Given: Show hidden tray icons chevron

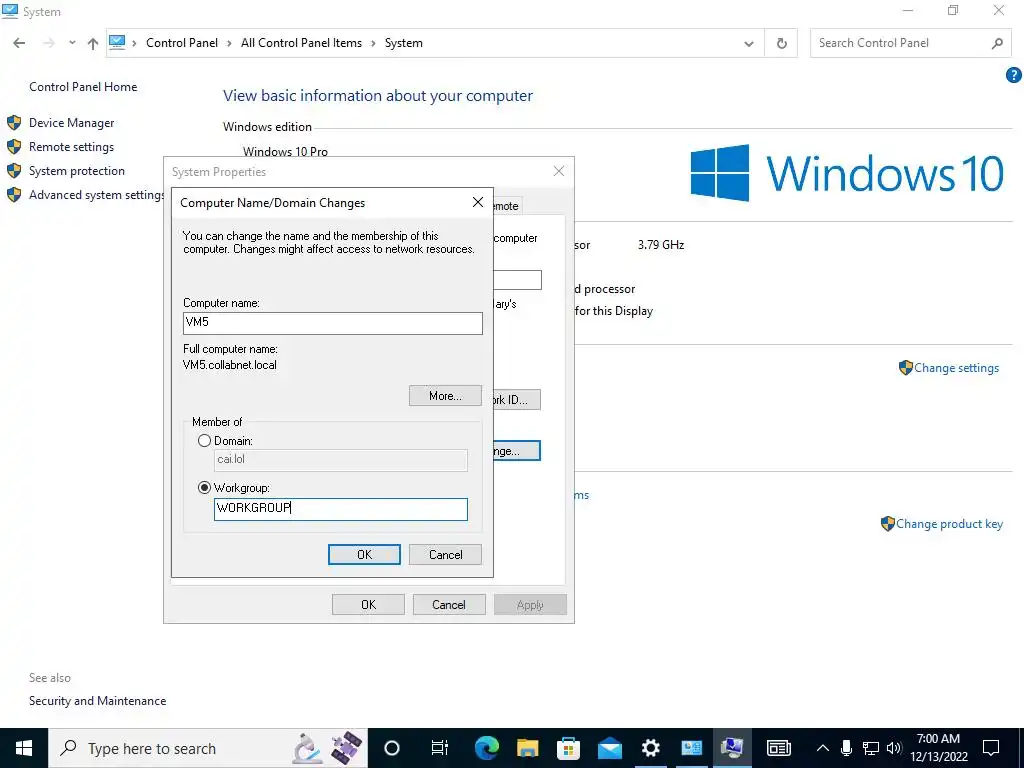Looking at the screenshot, I should [x=822, y=748].
